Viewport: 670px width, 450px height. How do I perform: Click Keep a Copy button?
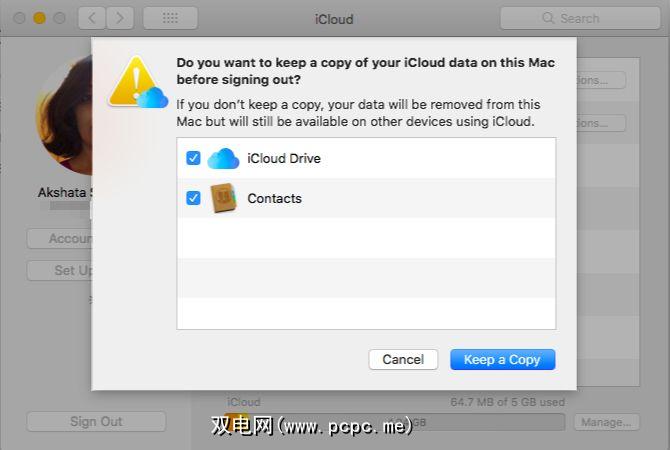coord(502,359)
